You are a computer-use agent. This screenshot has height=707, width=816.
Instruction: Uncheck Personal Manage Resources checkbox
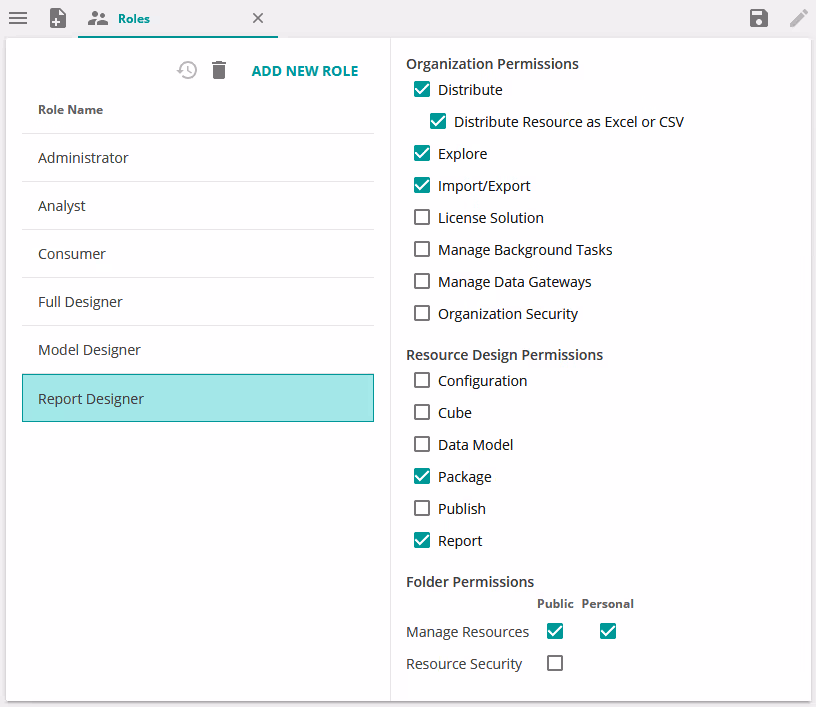pyautogui.click(x=608, y=631)
